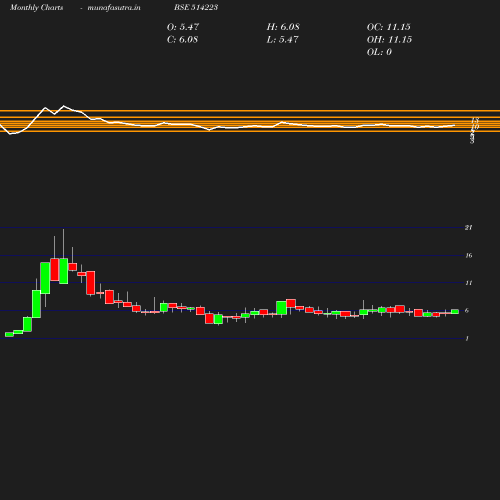Click the low value 'L: 5.47'

(x=282, y=39)
